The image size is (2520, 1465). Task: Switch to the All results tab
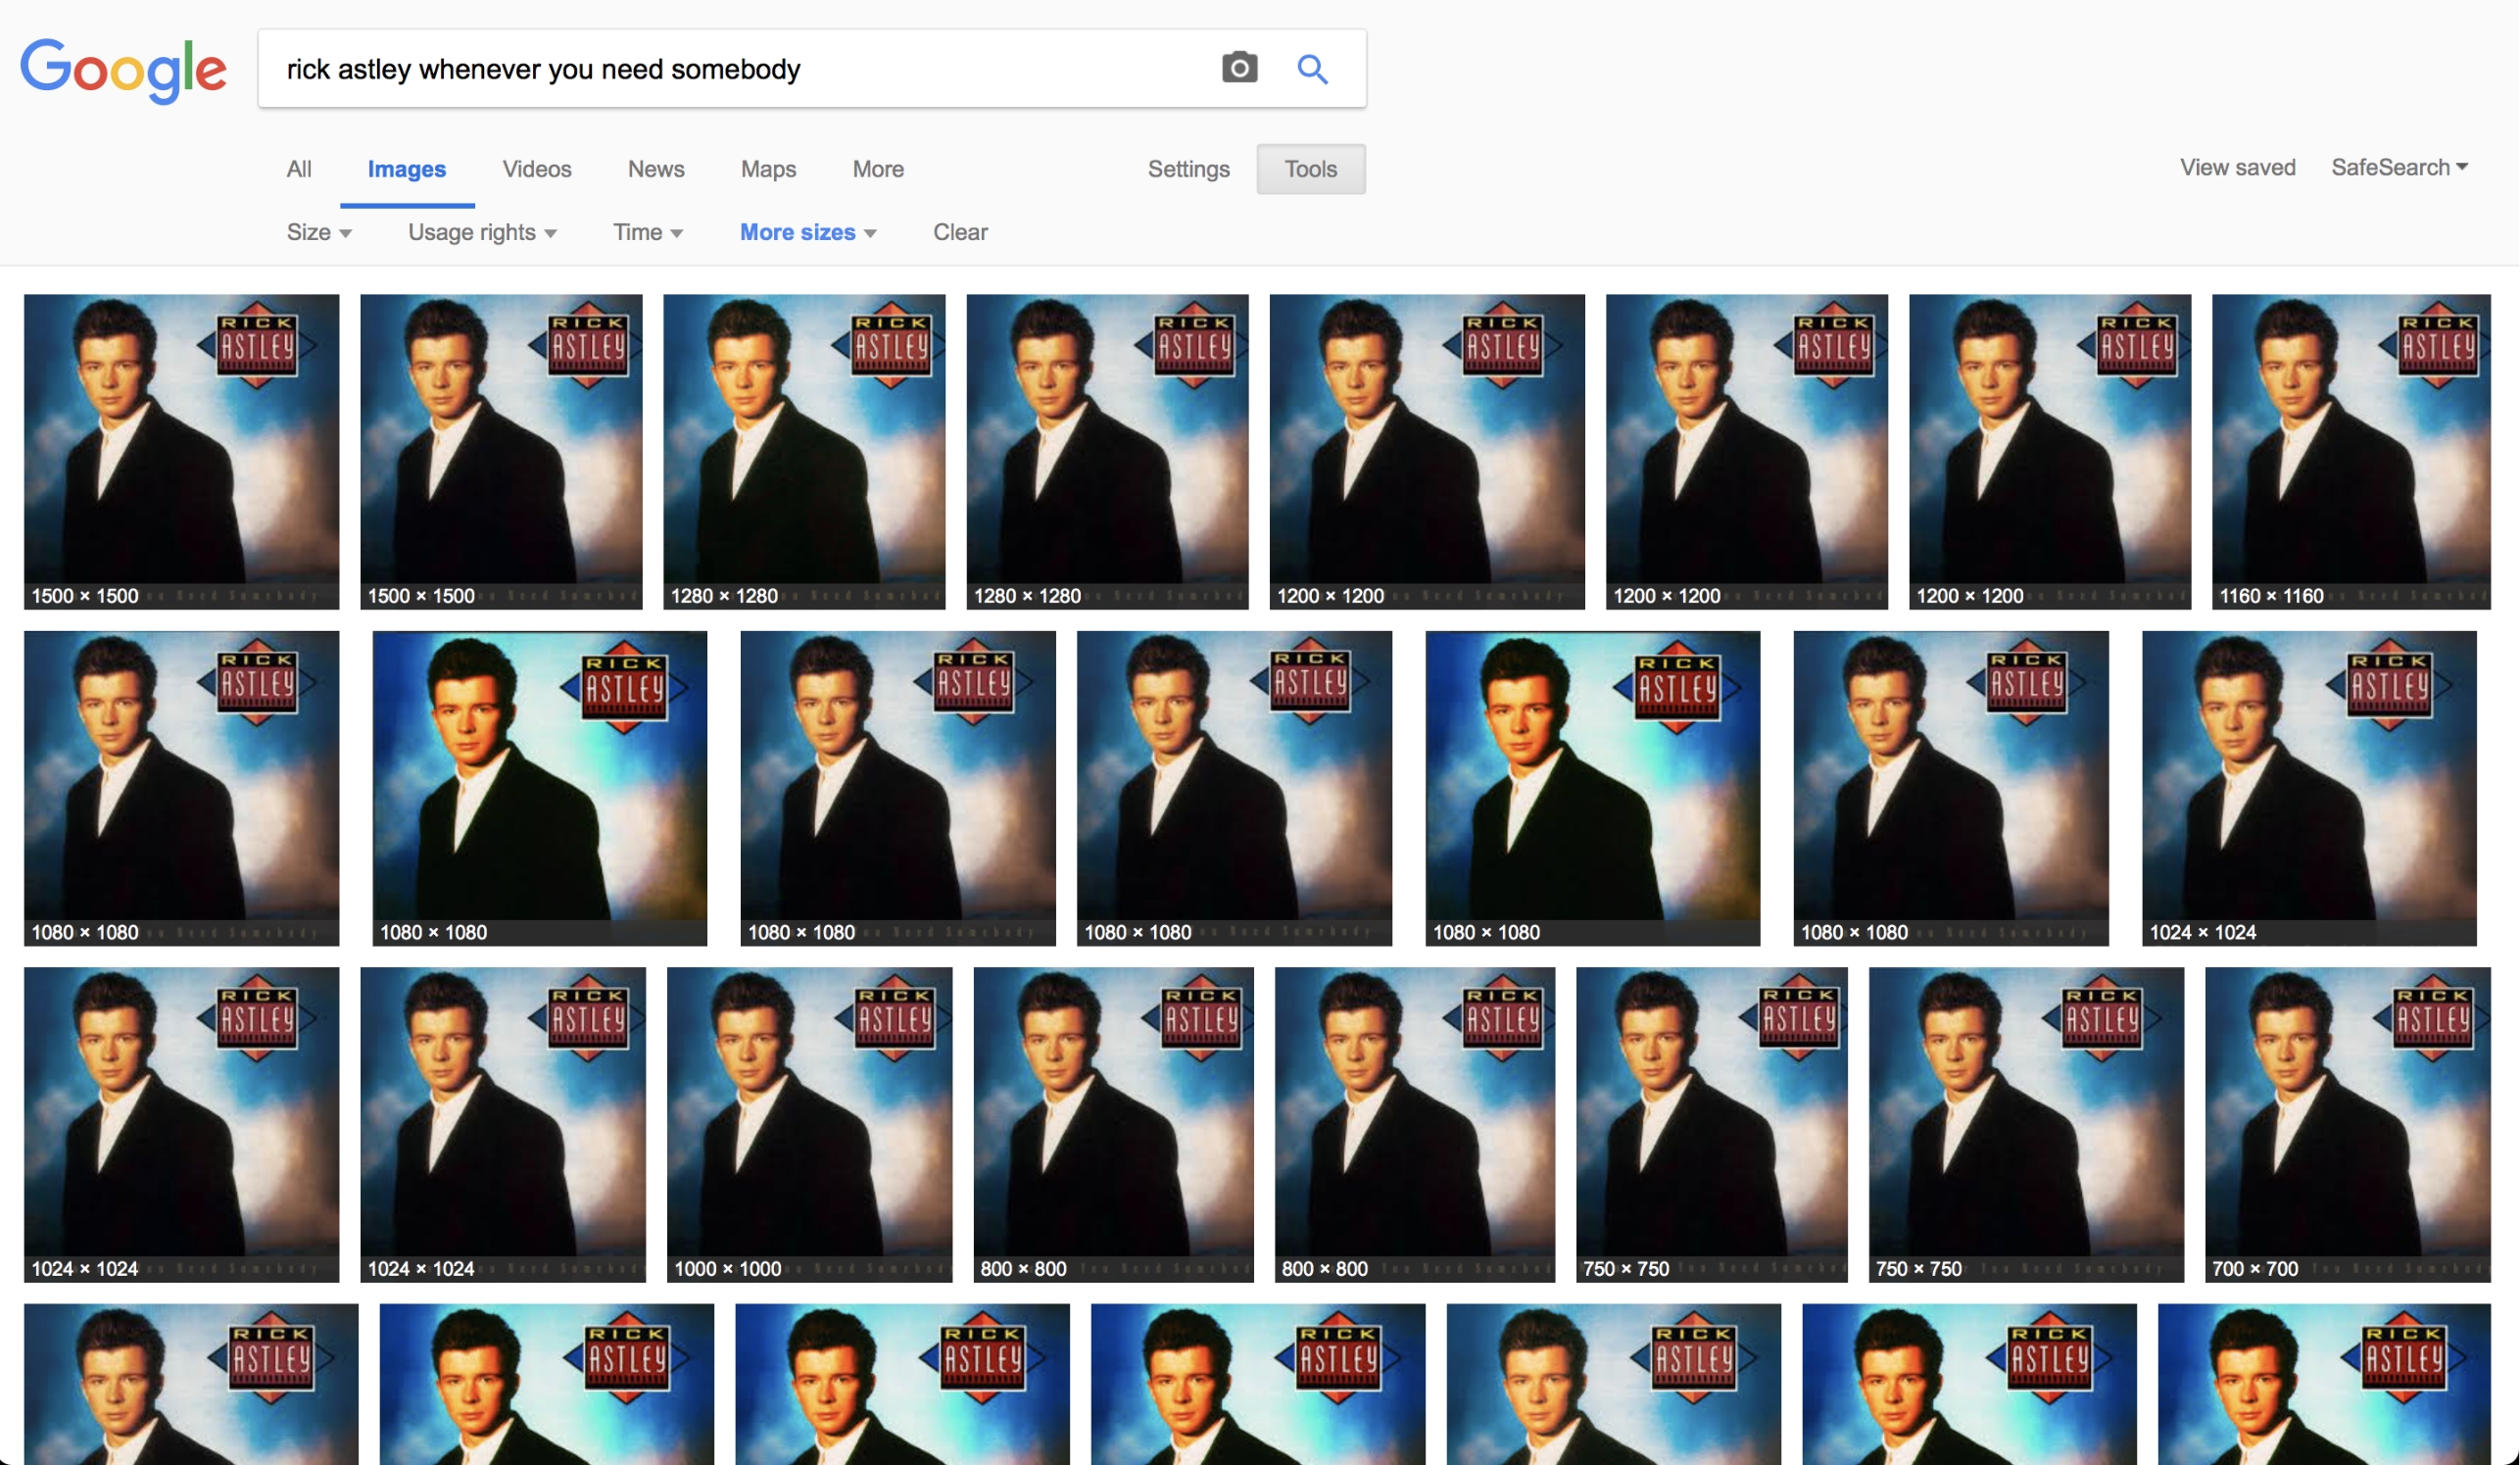(x=299, y=169)
